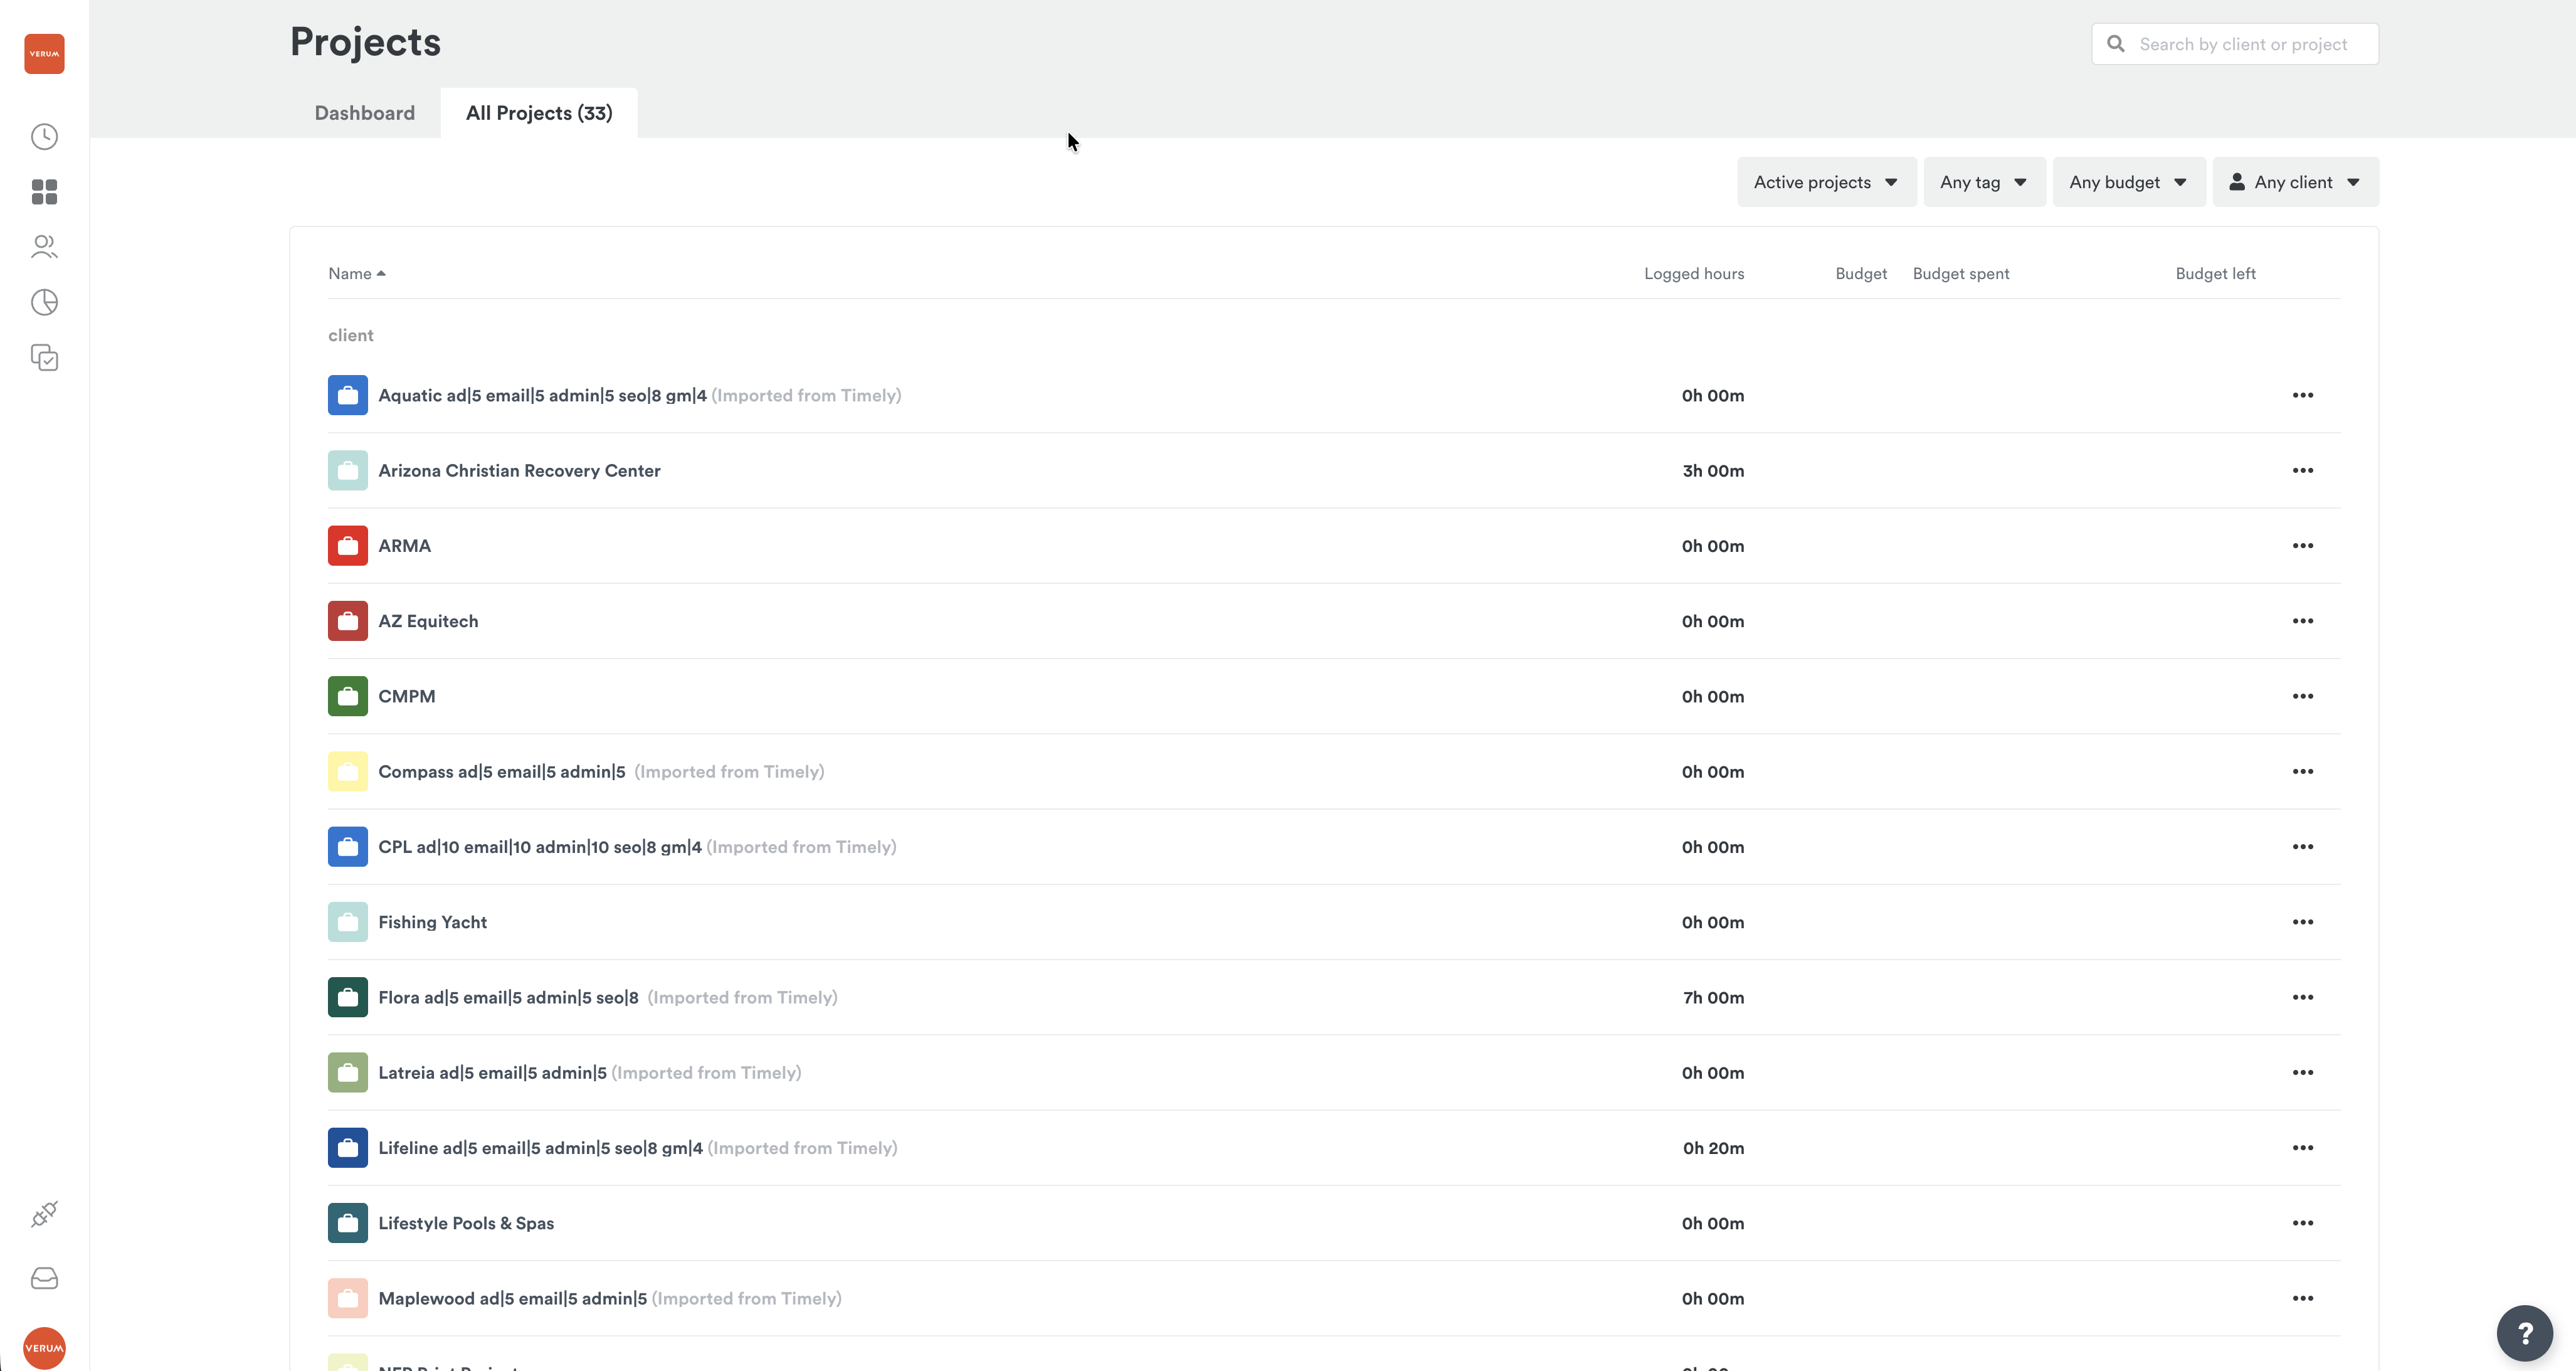Viewport: 2576px width, 1371px height.
Task: Open the more options menu for Lifestyle Pools & Spas
Action: pyautogui.click(x=2303, y=1223)
